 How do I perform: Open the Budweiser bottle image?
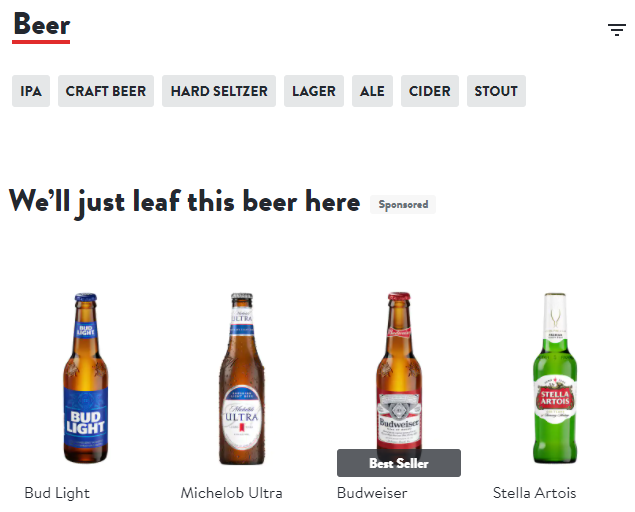click(399, 371)
